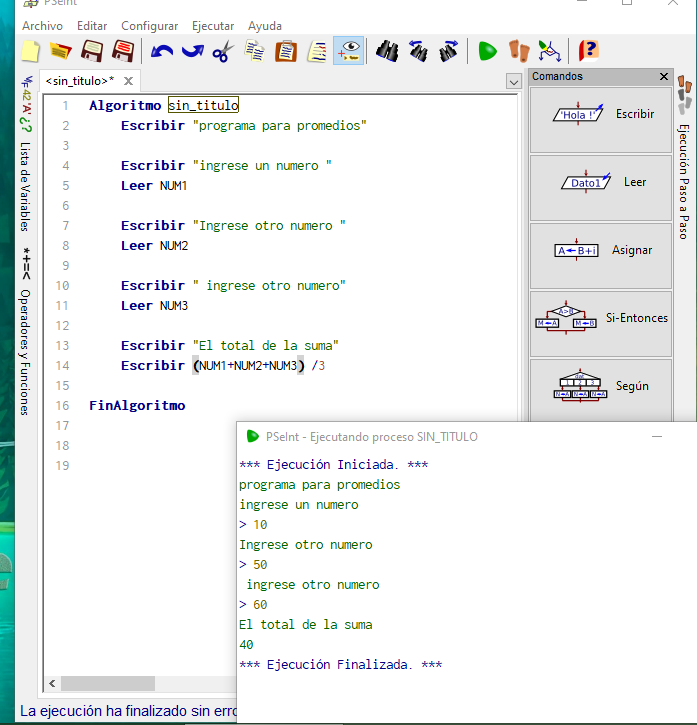Open Find with the binoculars icon
This screenshot has height=725, width=697.
pyautogui.click(x=387, y=51)
